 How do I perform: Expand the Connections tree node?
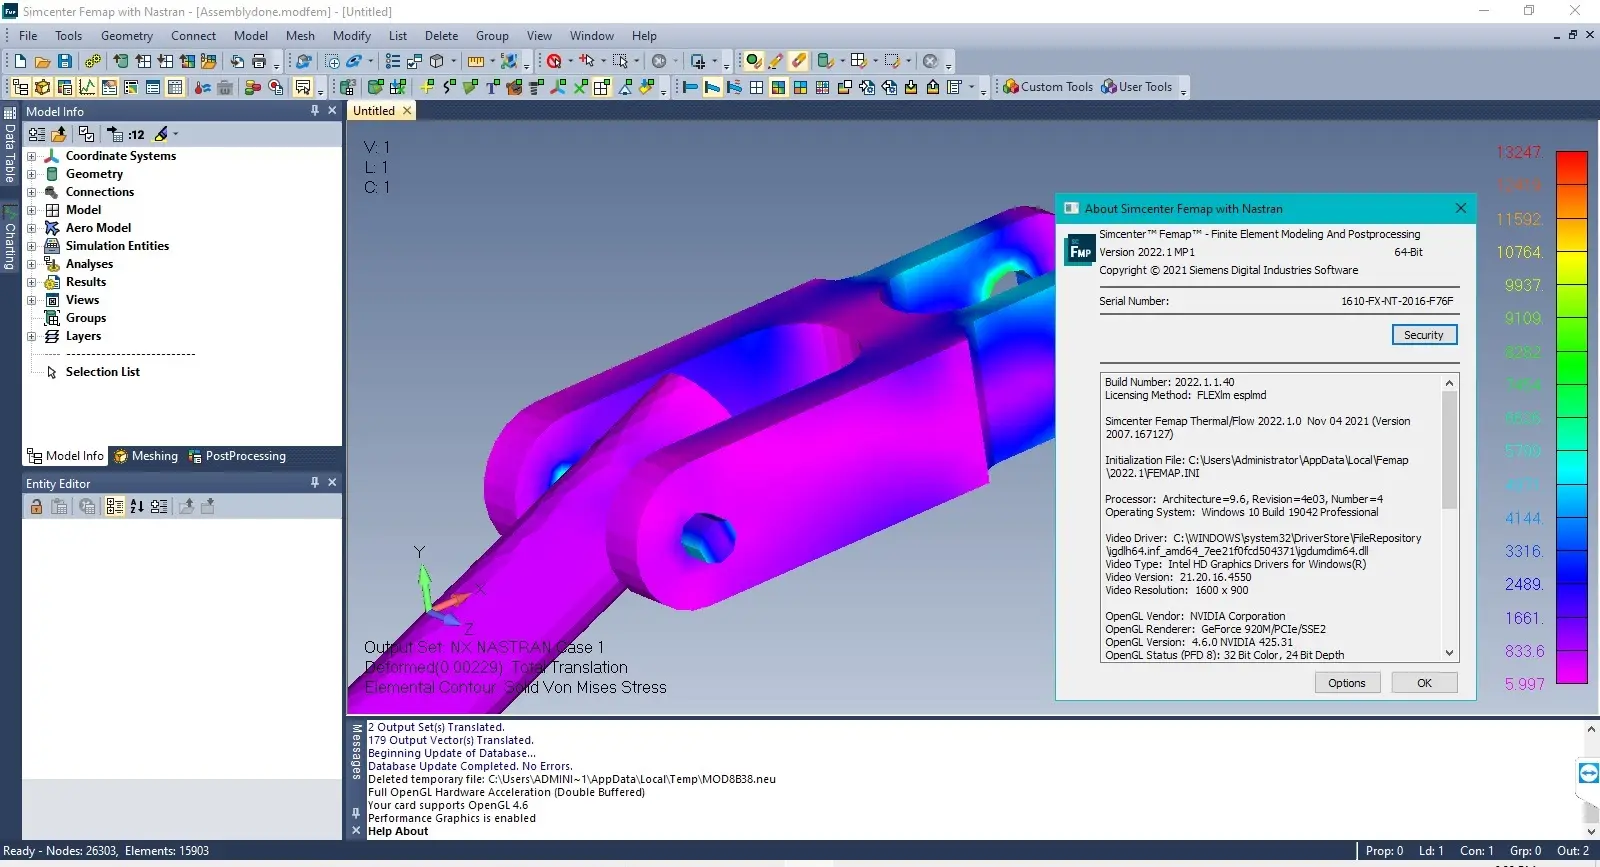(x=31, y=192)
